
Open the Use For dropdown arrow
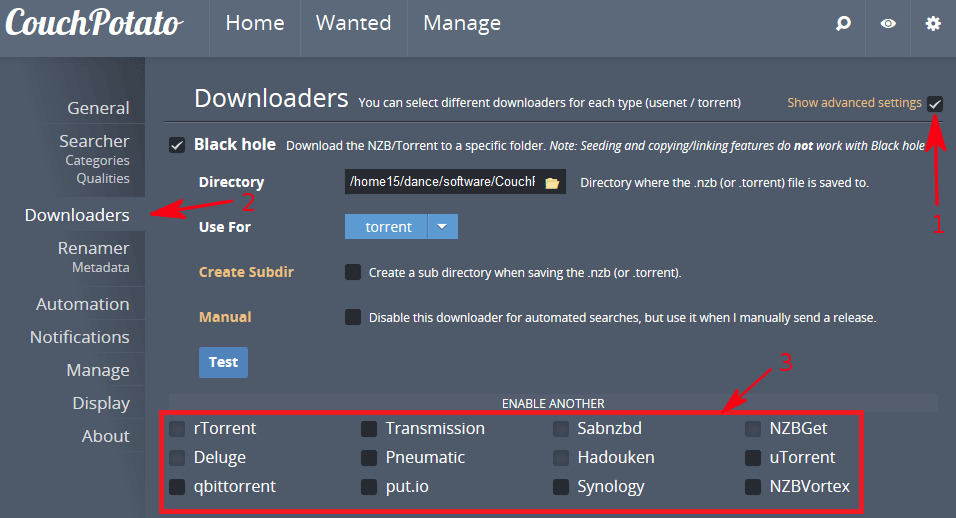[x=443, y=227]
